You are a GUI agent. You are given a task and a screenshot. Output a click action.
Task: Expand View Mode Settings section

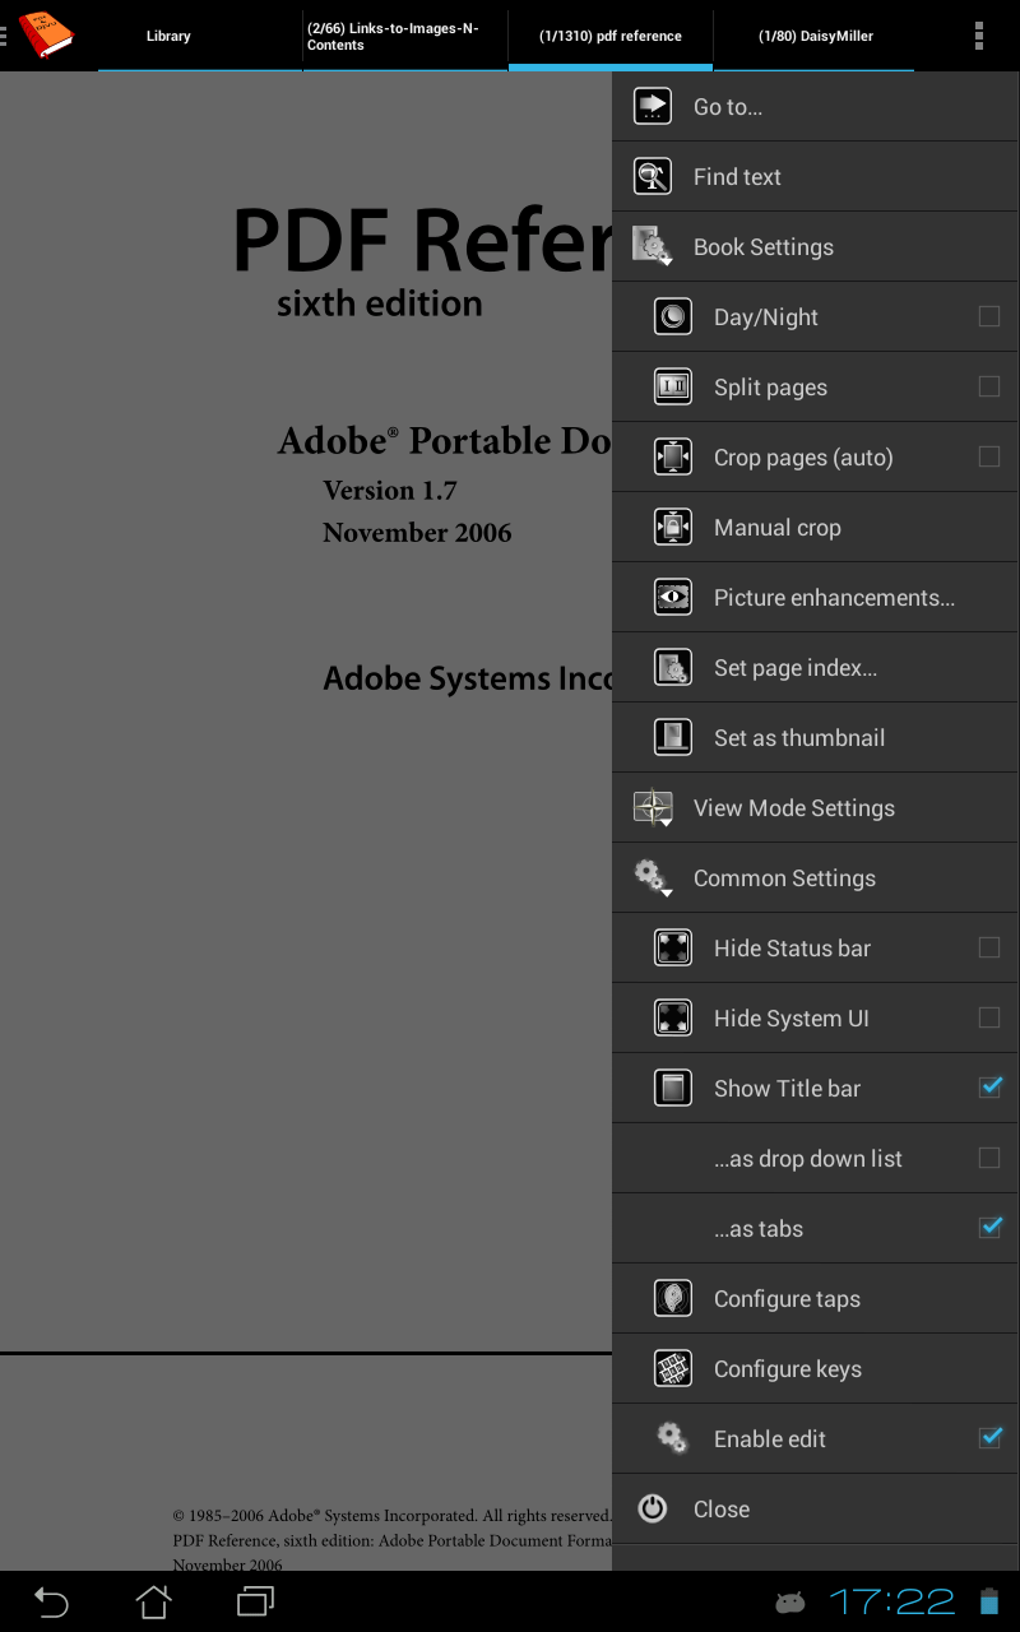click(x=793, y=808)
